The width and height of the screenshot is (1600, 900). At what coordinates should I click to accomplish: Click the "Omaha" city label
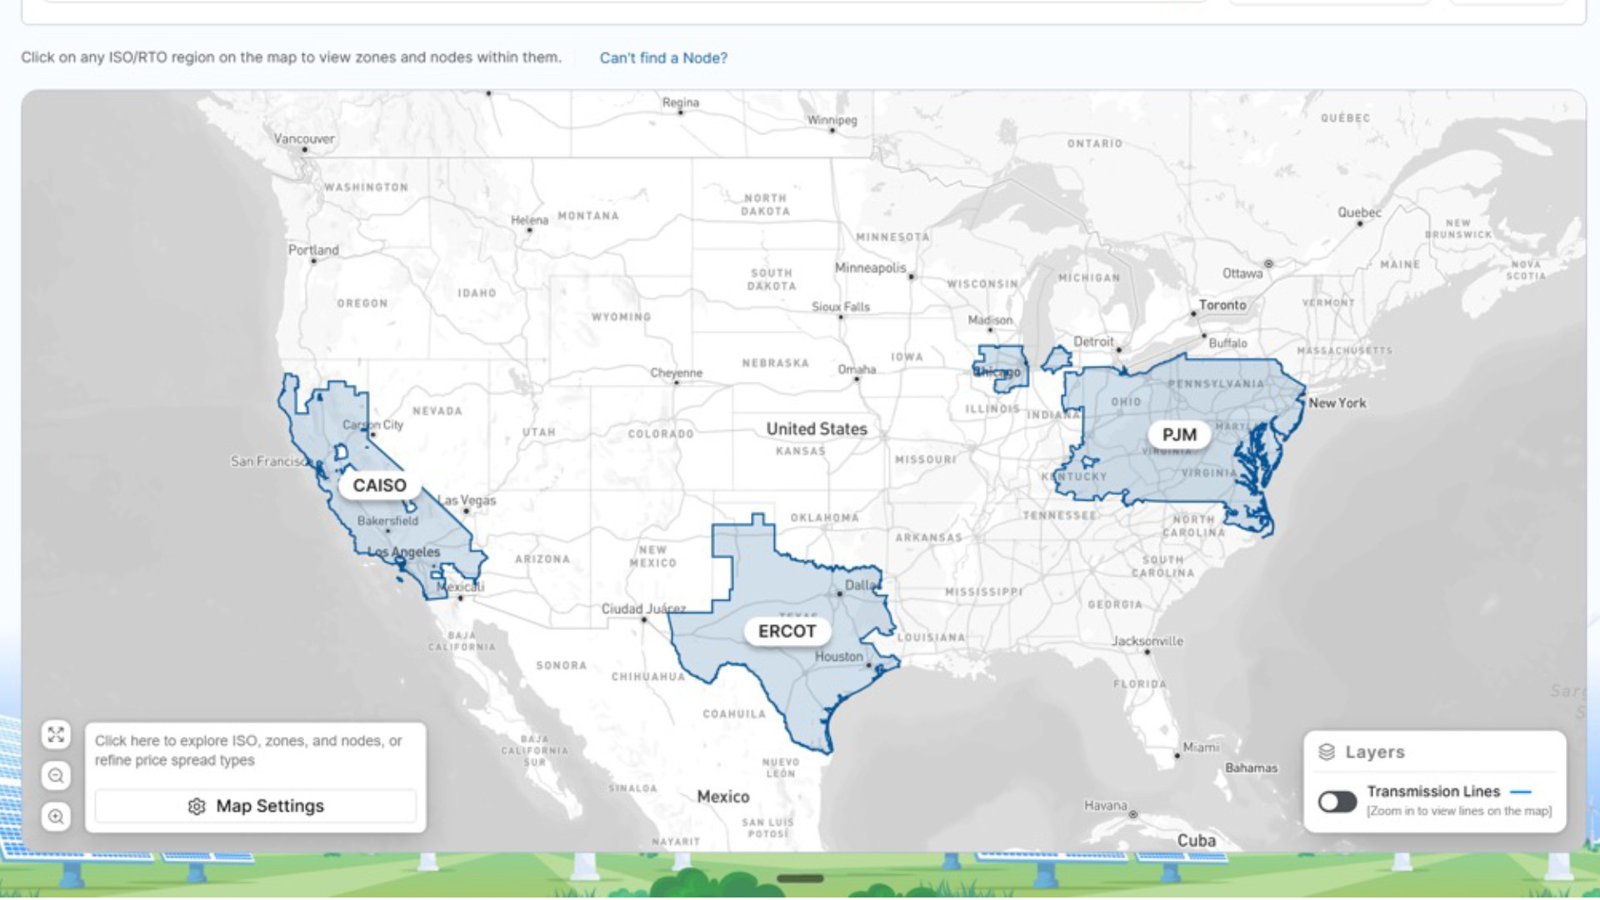pos(856,369)
